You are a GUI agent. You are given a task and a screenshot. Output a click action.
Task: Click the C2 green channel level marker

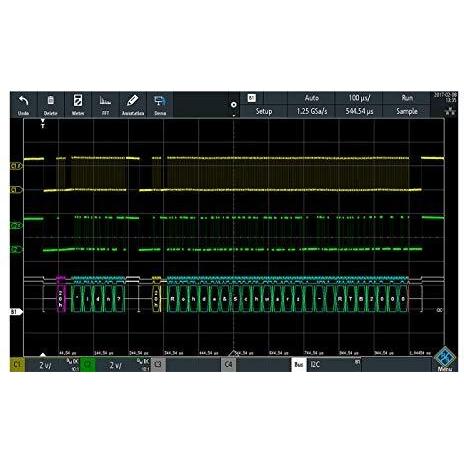tap(16, 249)
